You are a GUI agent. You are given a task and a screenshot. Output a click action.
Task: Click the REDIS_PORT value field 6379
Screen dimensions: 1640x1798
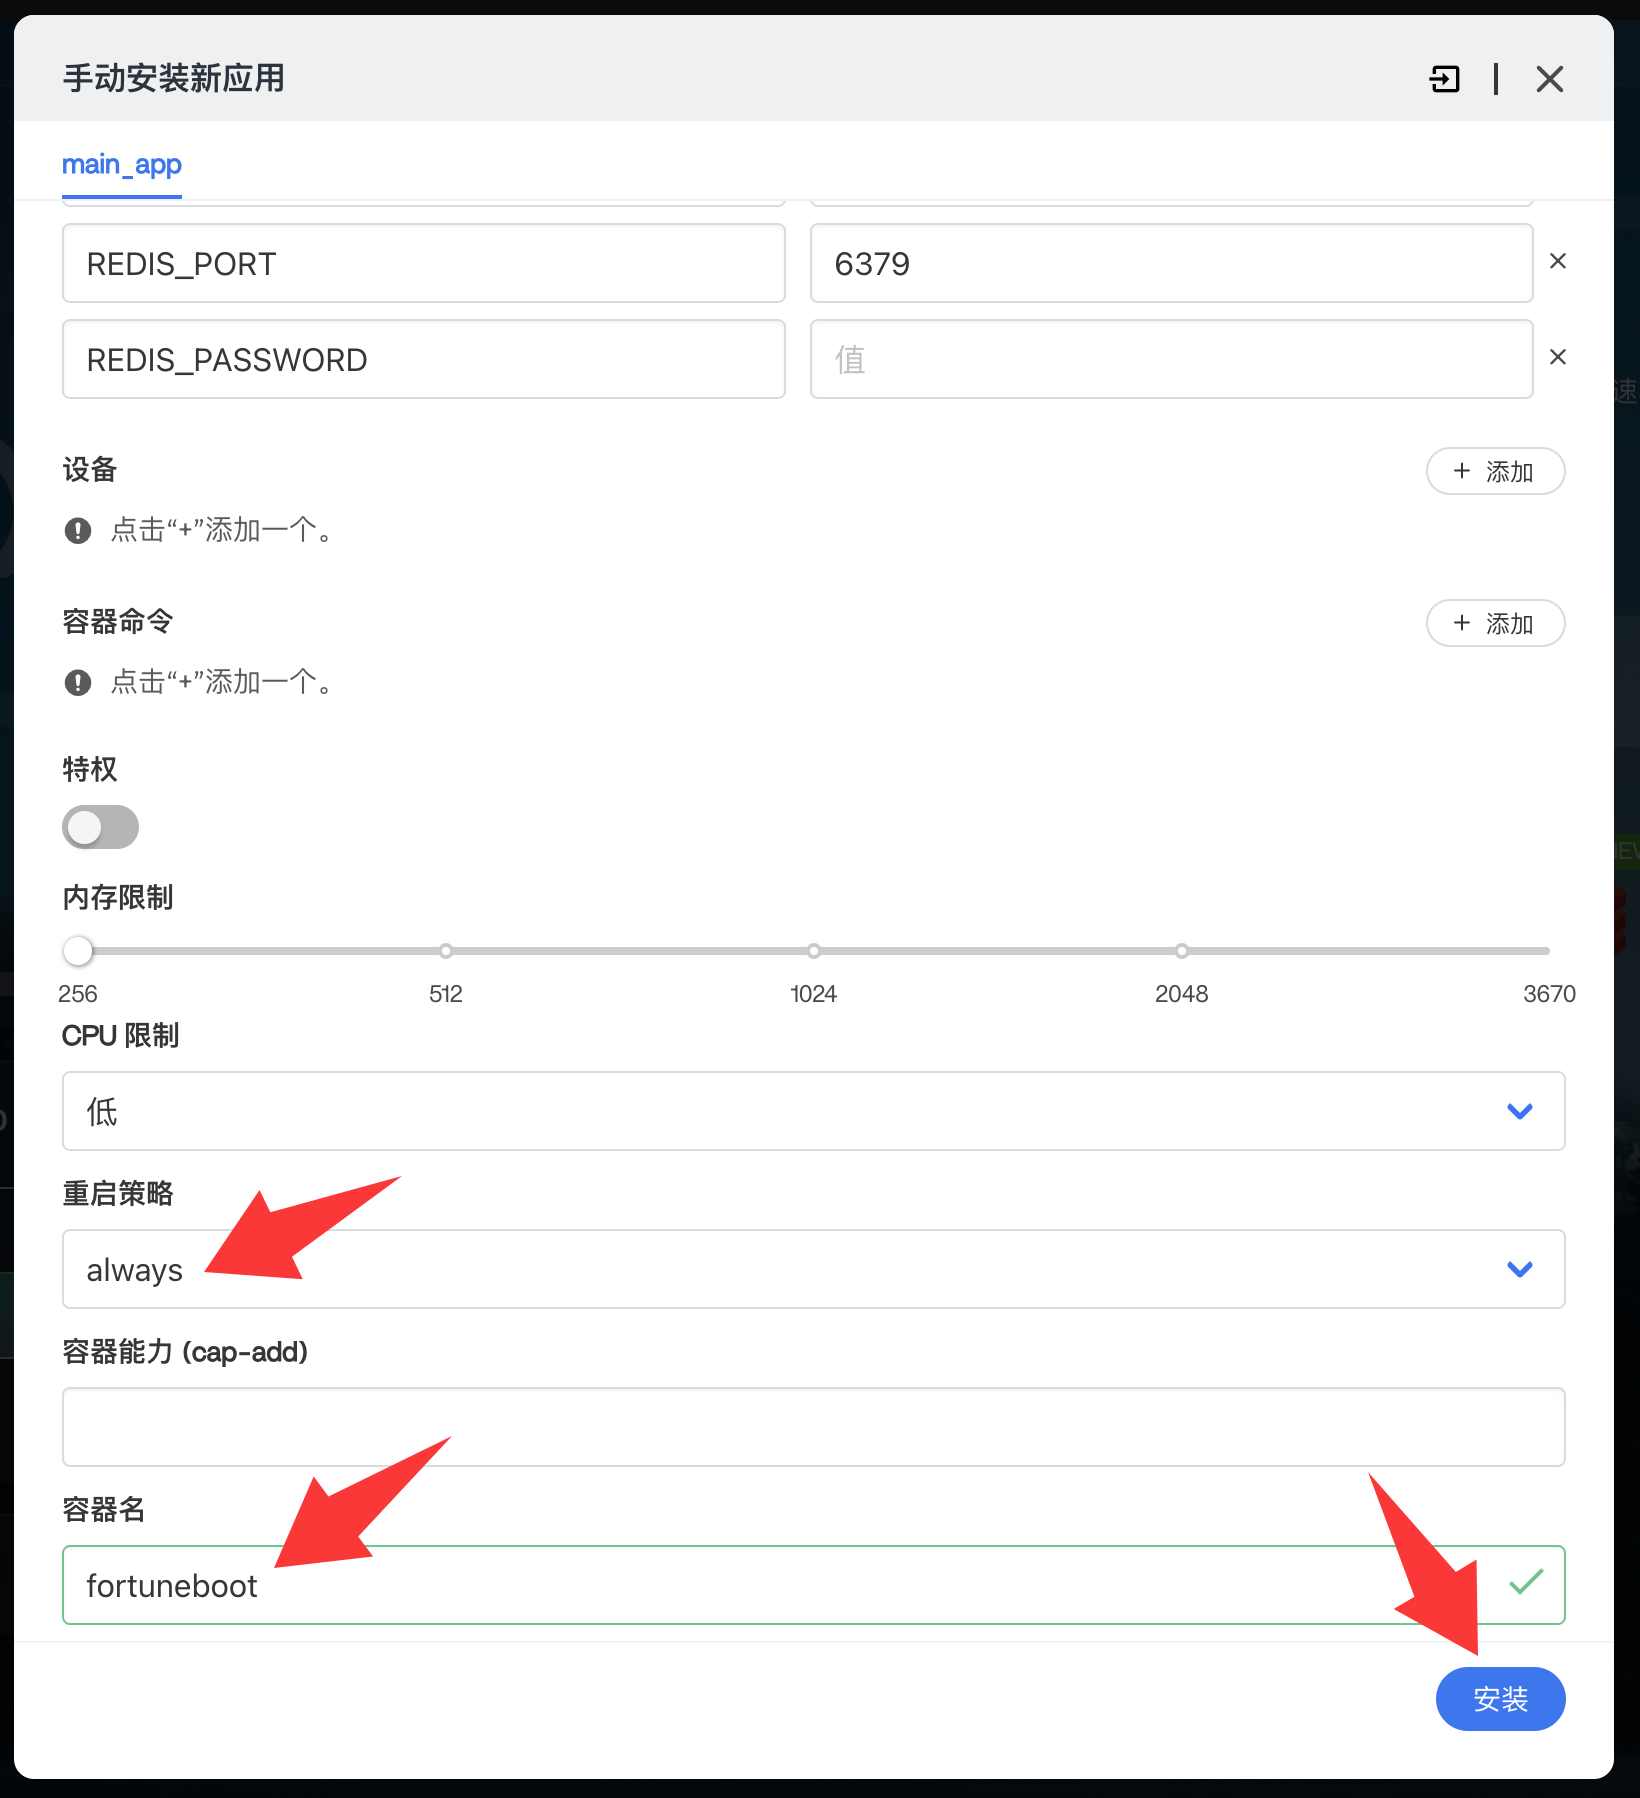click(x=1170, y=263)
